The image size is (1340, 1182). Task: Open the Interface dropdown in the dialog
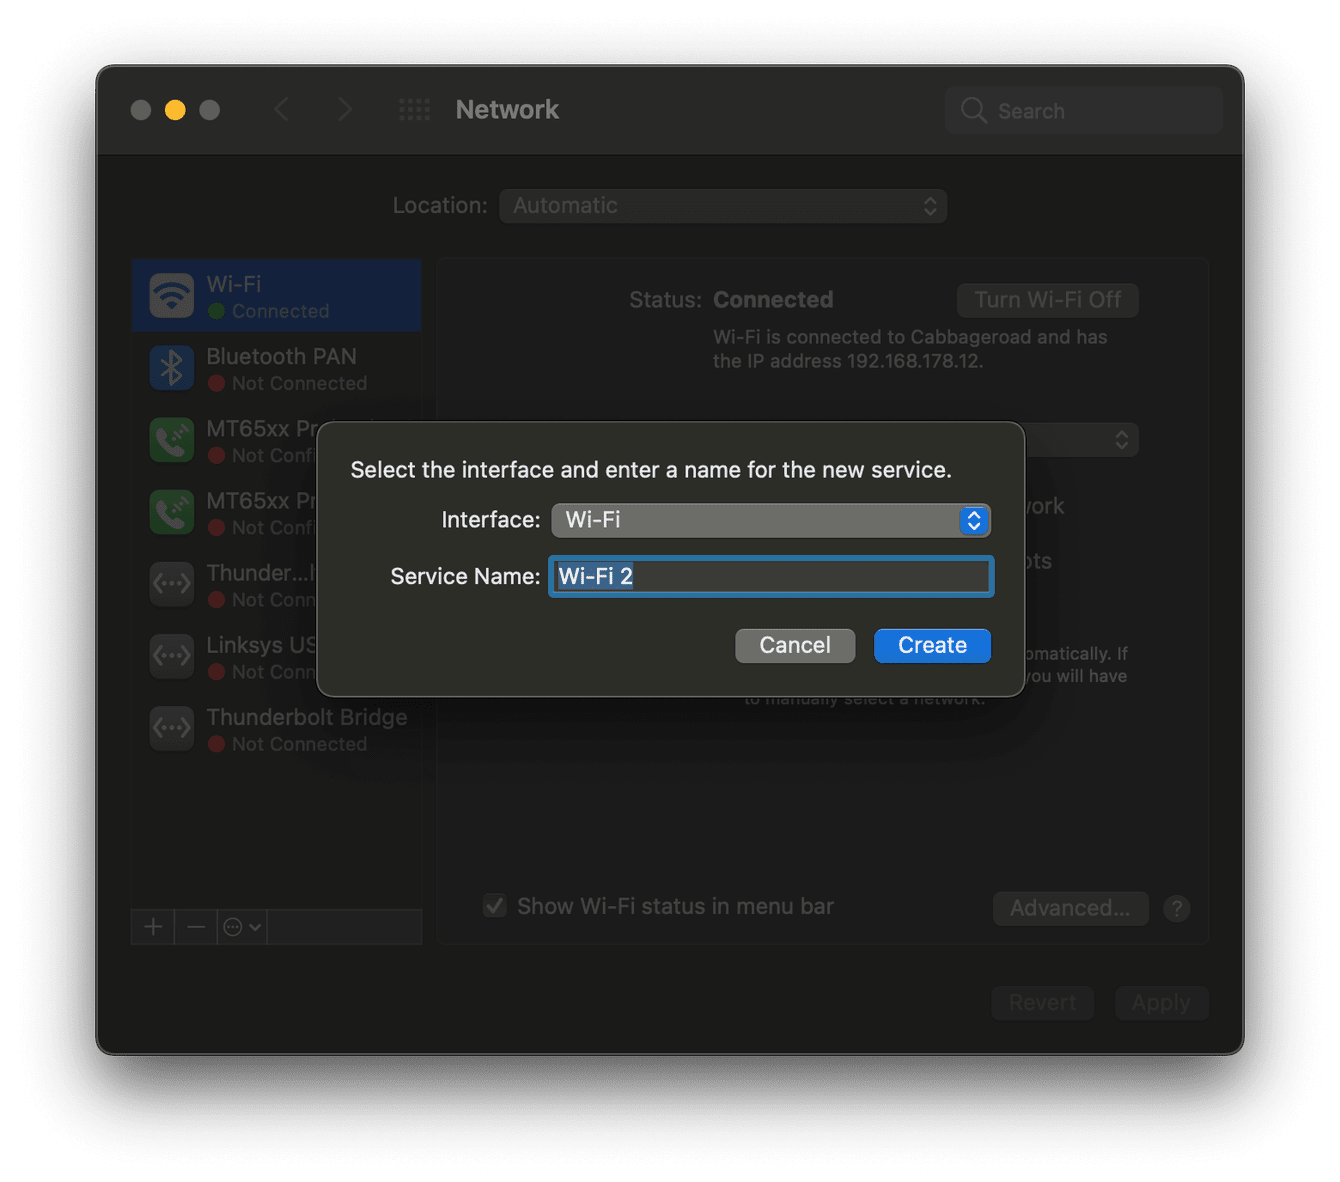(x=770, y=520)
